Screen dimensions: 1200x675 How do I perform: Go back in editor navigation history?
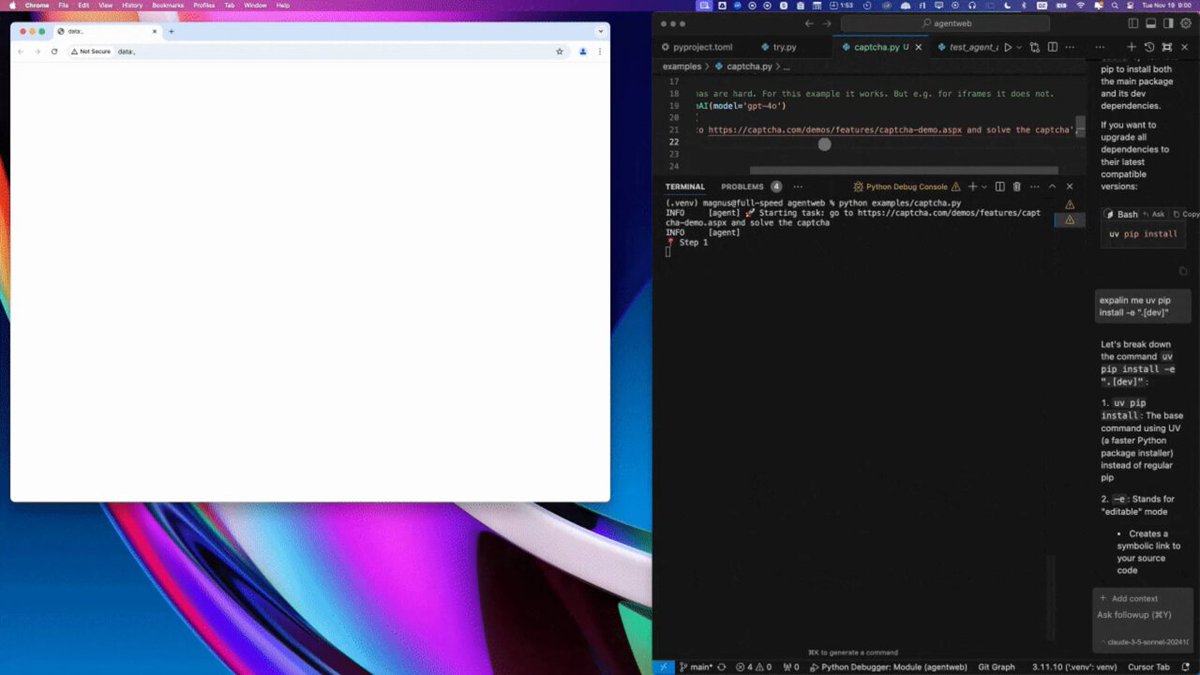pyautogui.click(x=809, y=23)
